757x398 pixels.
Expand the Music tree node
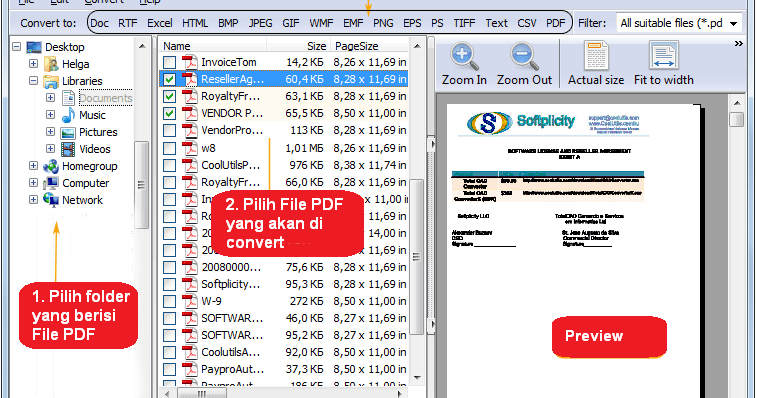[x=50, y=114]
